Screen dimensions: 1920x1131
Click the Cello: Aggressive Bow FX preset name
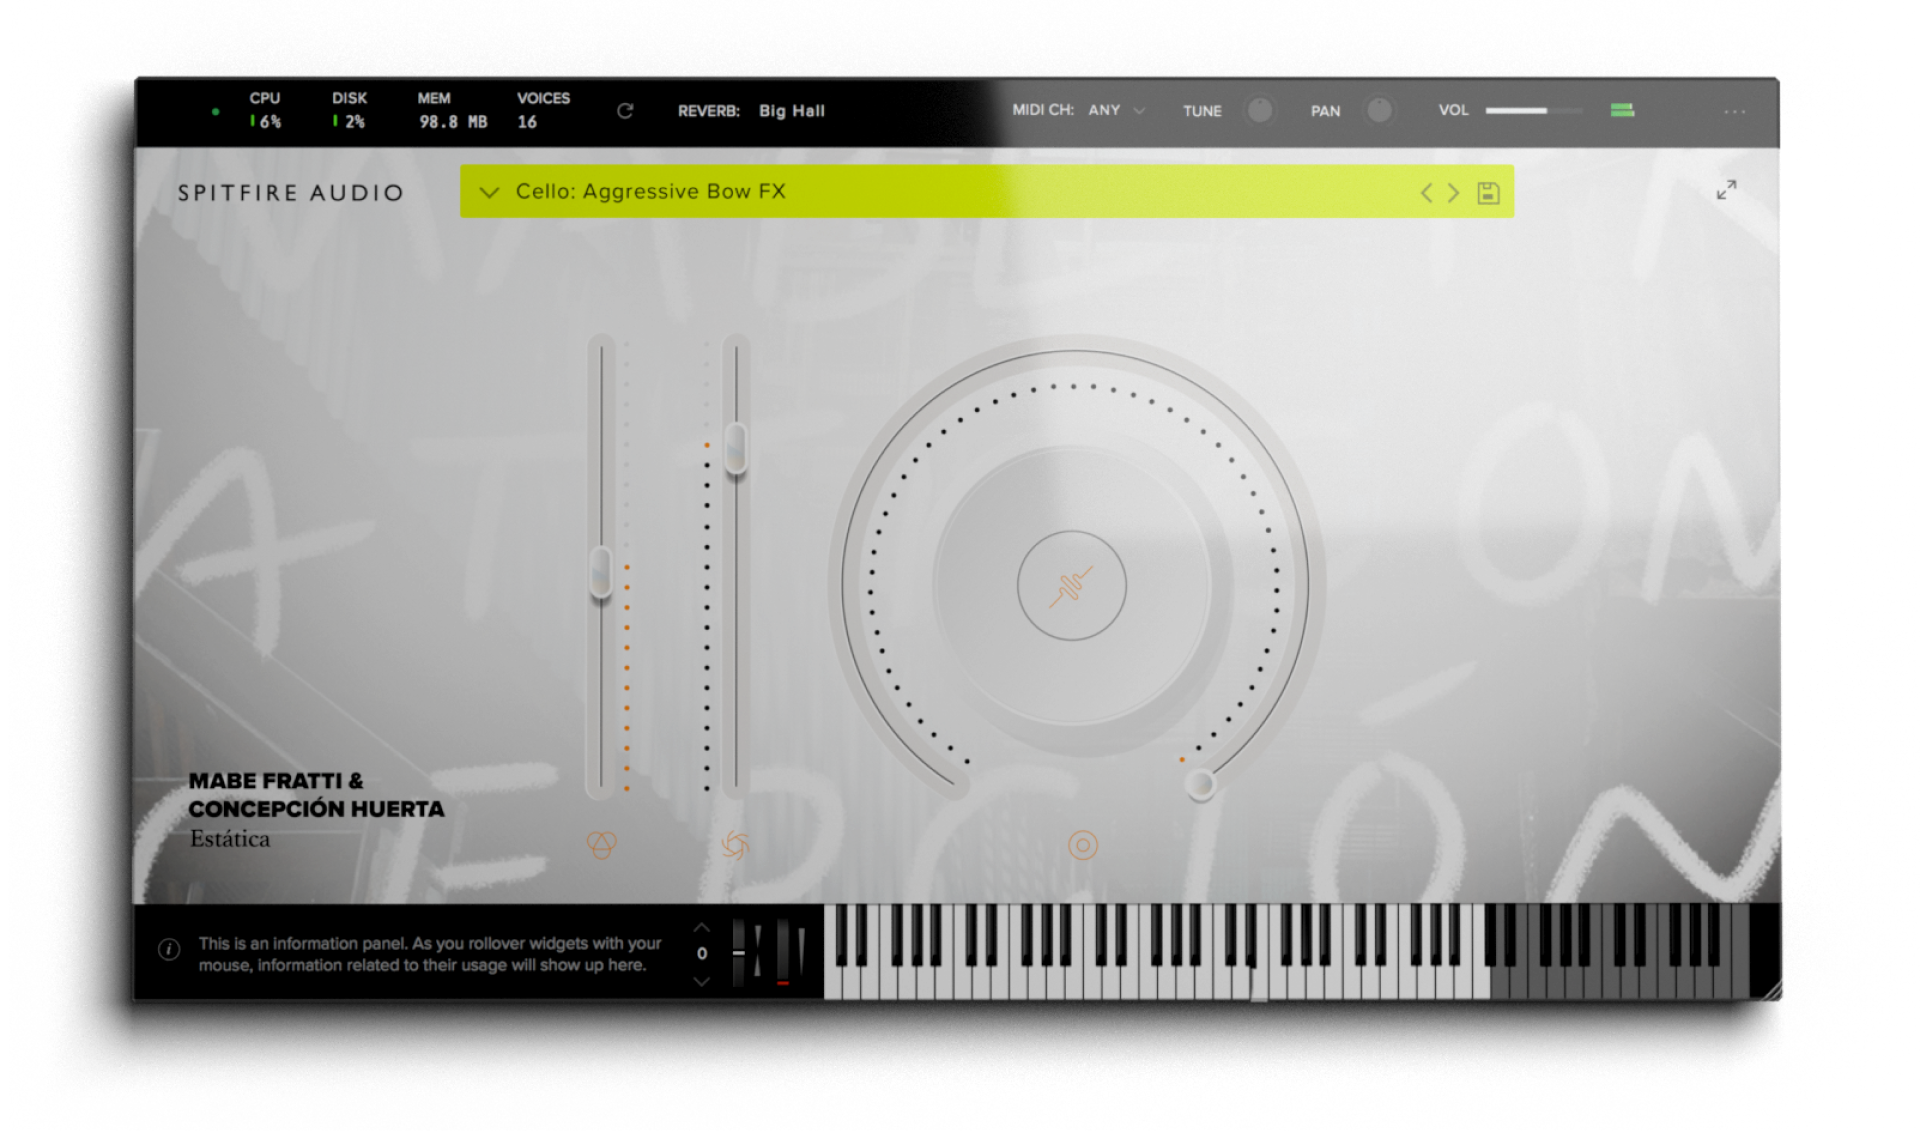click(x=650, y=191)
